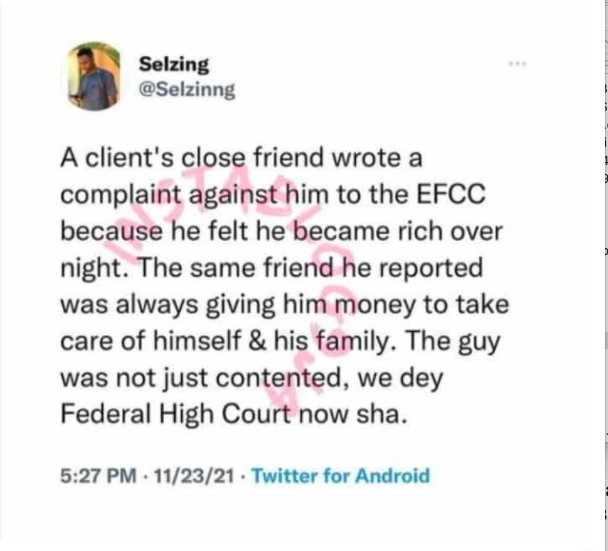Screen dimensions: 608x551
Task: Click the word complaint in the tweet
Action: pos(121,196)
